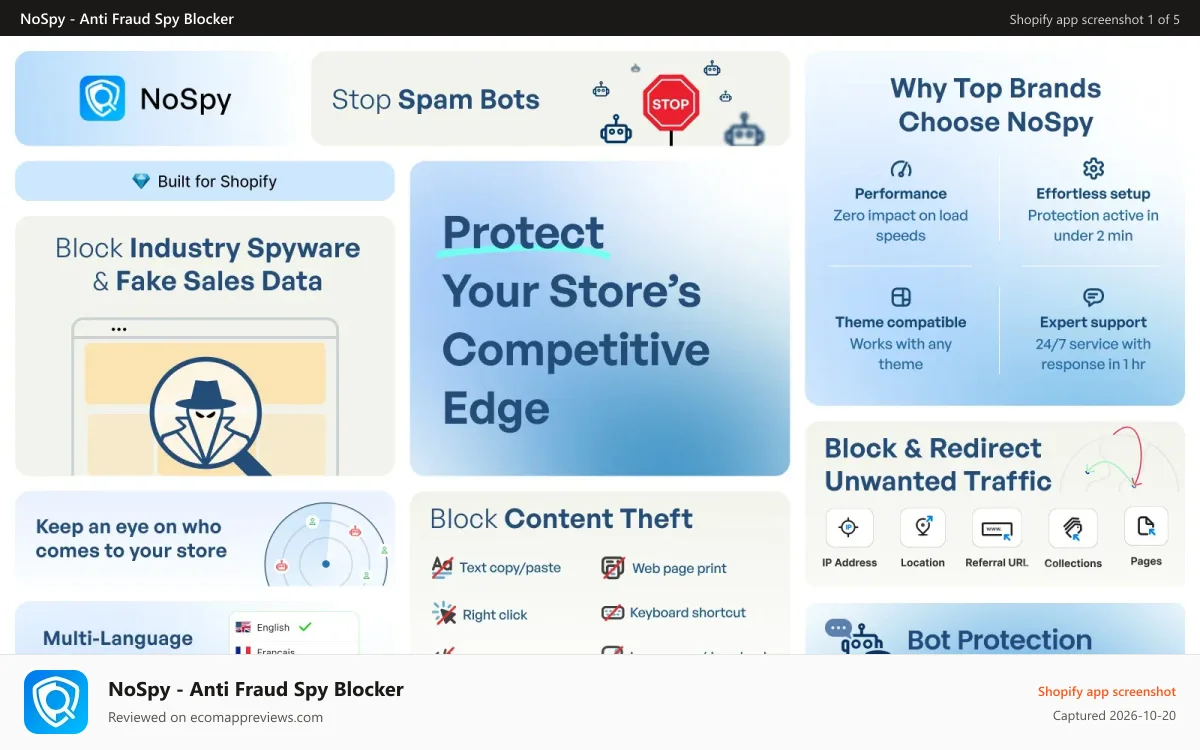The width and height of the screenshot is (1200, 750).
Task: Click the Reviewed on ecomappreviews.com text
Action: [216, 717]
